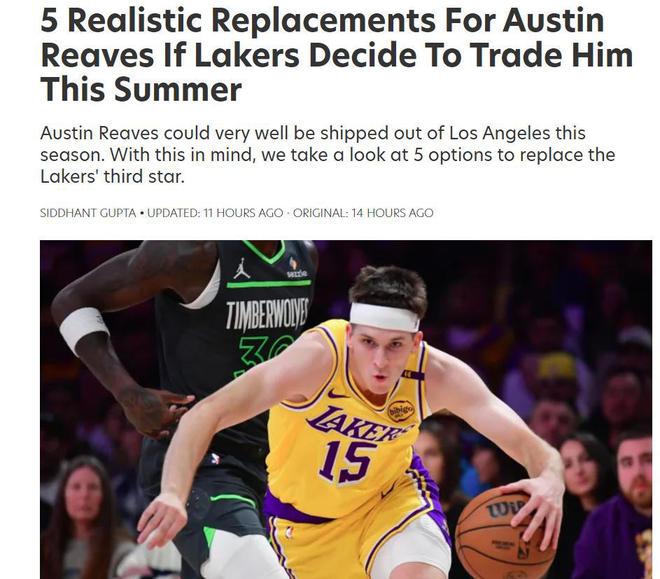Click the hero photo of Lakers game
The image size is (660, 579).
coord(346,409)
